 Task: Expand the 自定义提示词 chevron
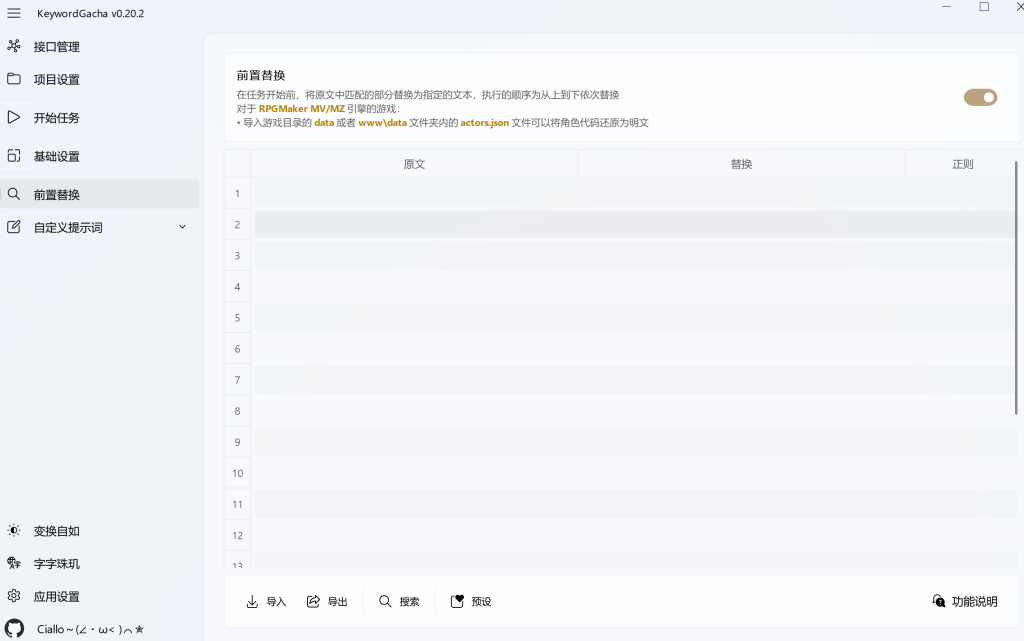[x=182, y=227]
